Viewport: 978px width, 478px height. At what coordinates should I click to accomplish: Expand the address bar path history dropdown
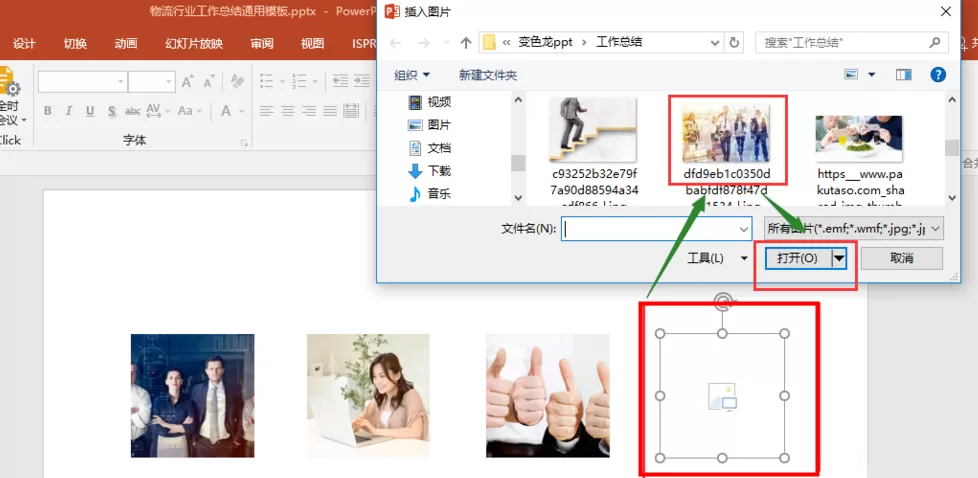pos(715,42)
